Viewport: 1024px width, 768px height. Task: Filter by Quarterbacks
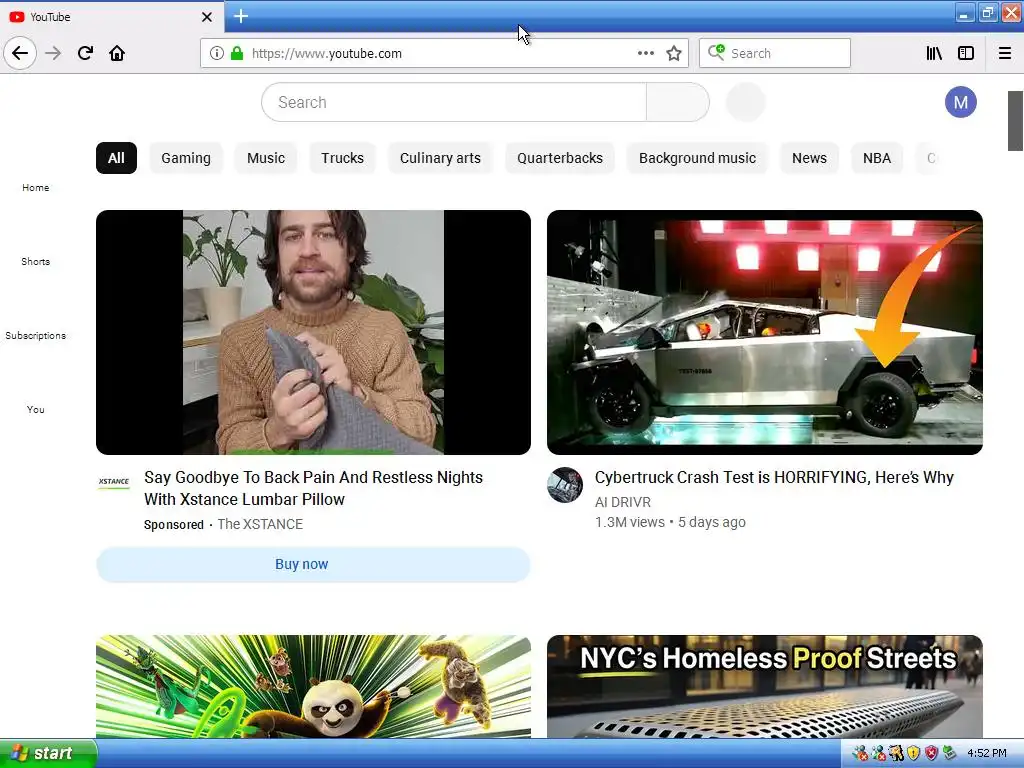click(x=560, y=158)
